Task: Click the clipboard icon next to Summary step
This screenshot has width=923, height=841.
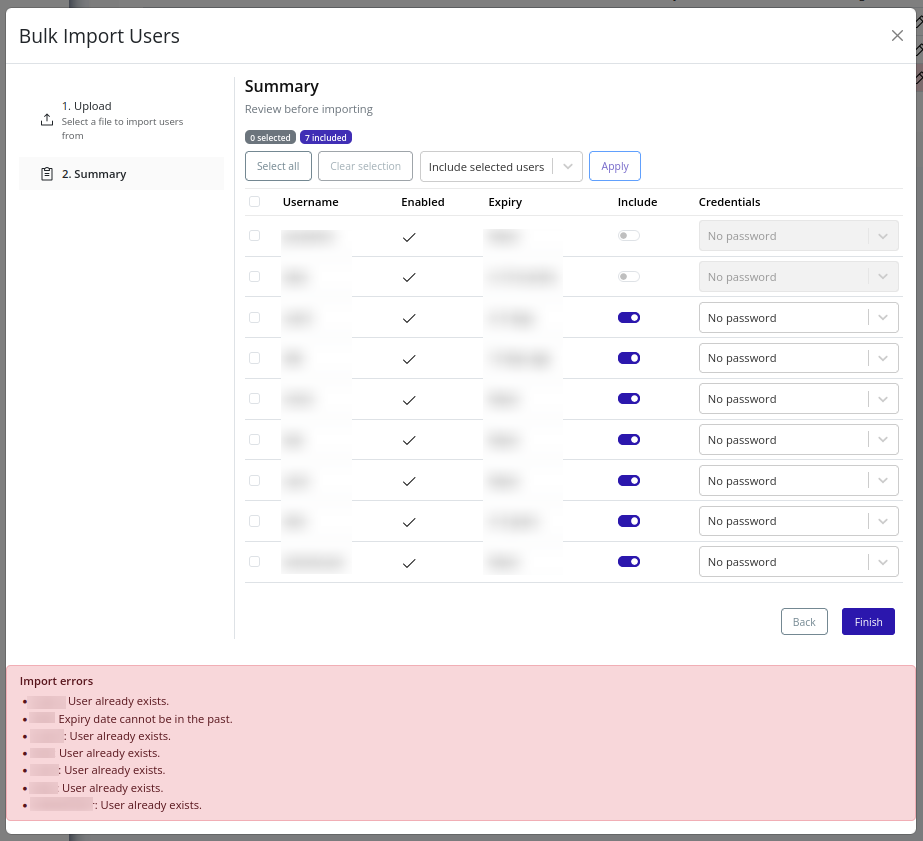Action: pos(46,173)
